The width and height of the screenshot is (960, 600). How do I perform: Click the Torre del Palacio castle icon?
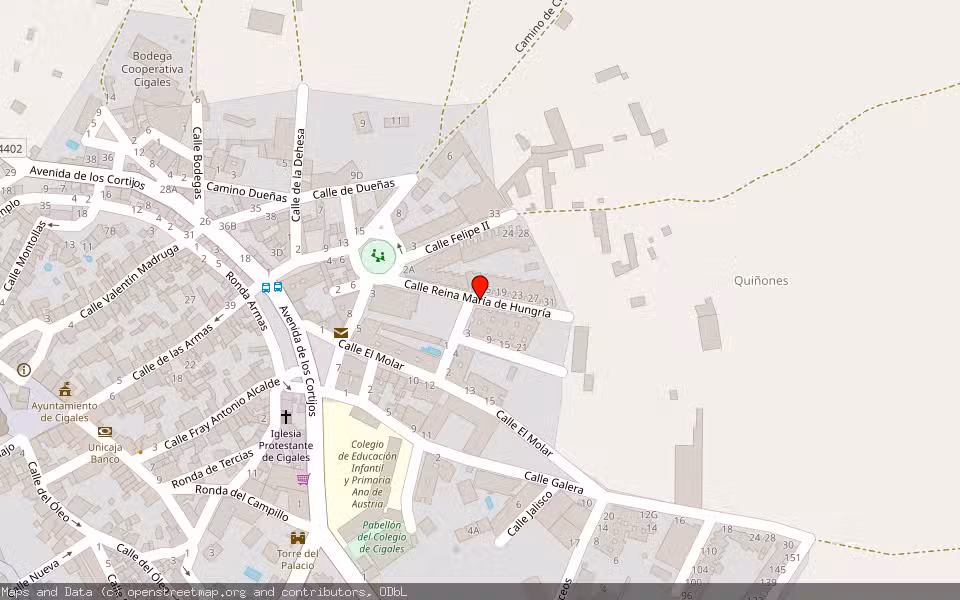pos(298,538)
